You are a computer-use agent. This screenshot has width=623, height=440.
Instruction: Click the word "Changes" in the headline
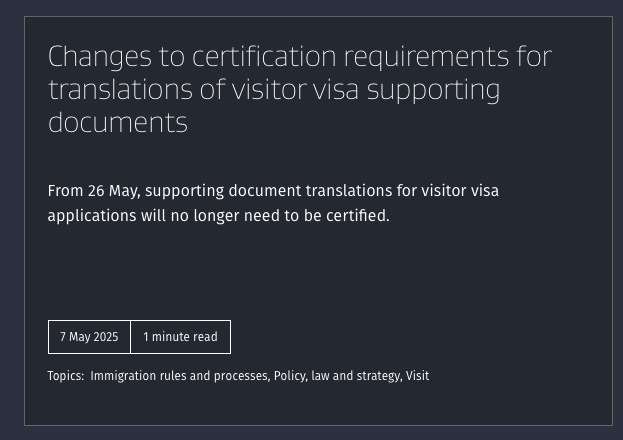click(100, 56)
